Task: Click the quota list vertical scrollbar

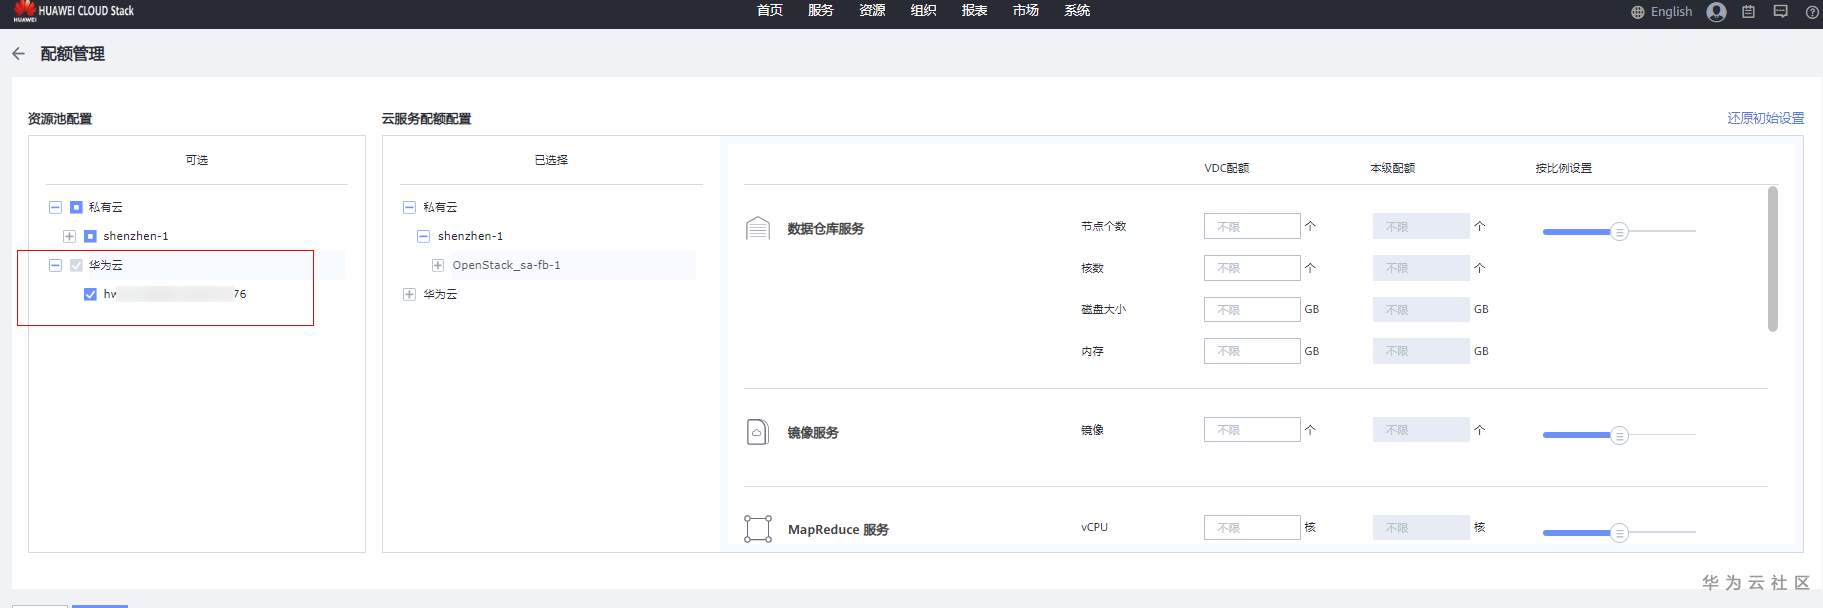Action: point(1773,258)
